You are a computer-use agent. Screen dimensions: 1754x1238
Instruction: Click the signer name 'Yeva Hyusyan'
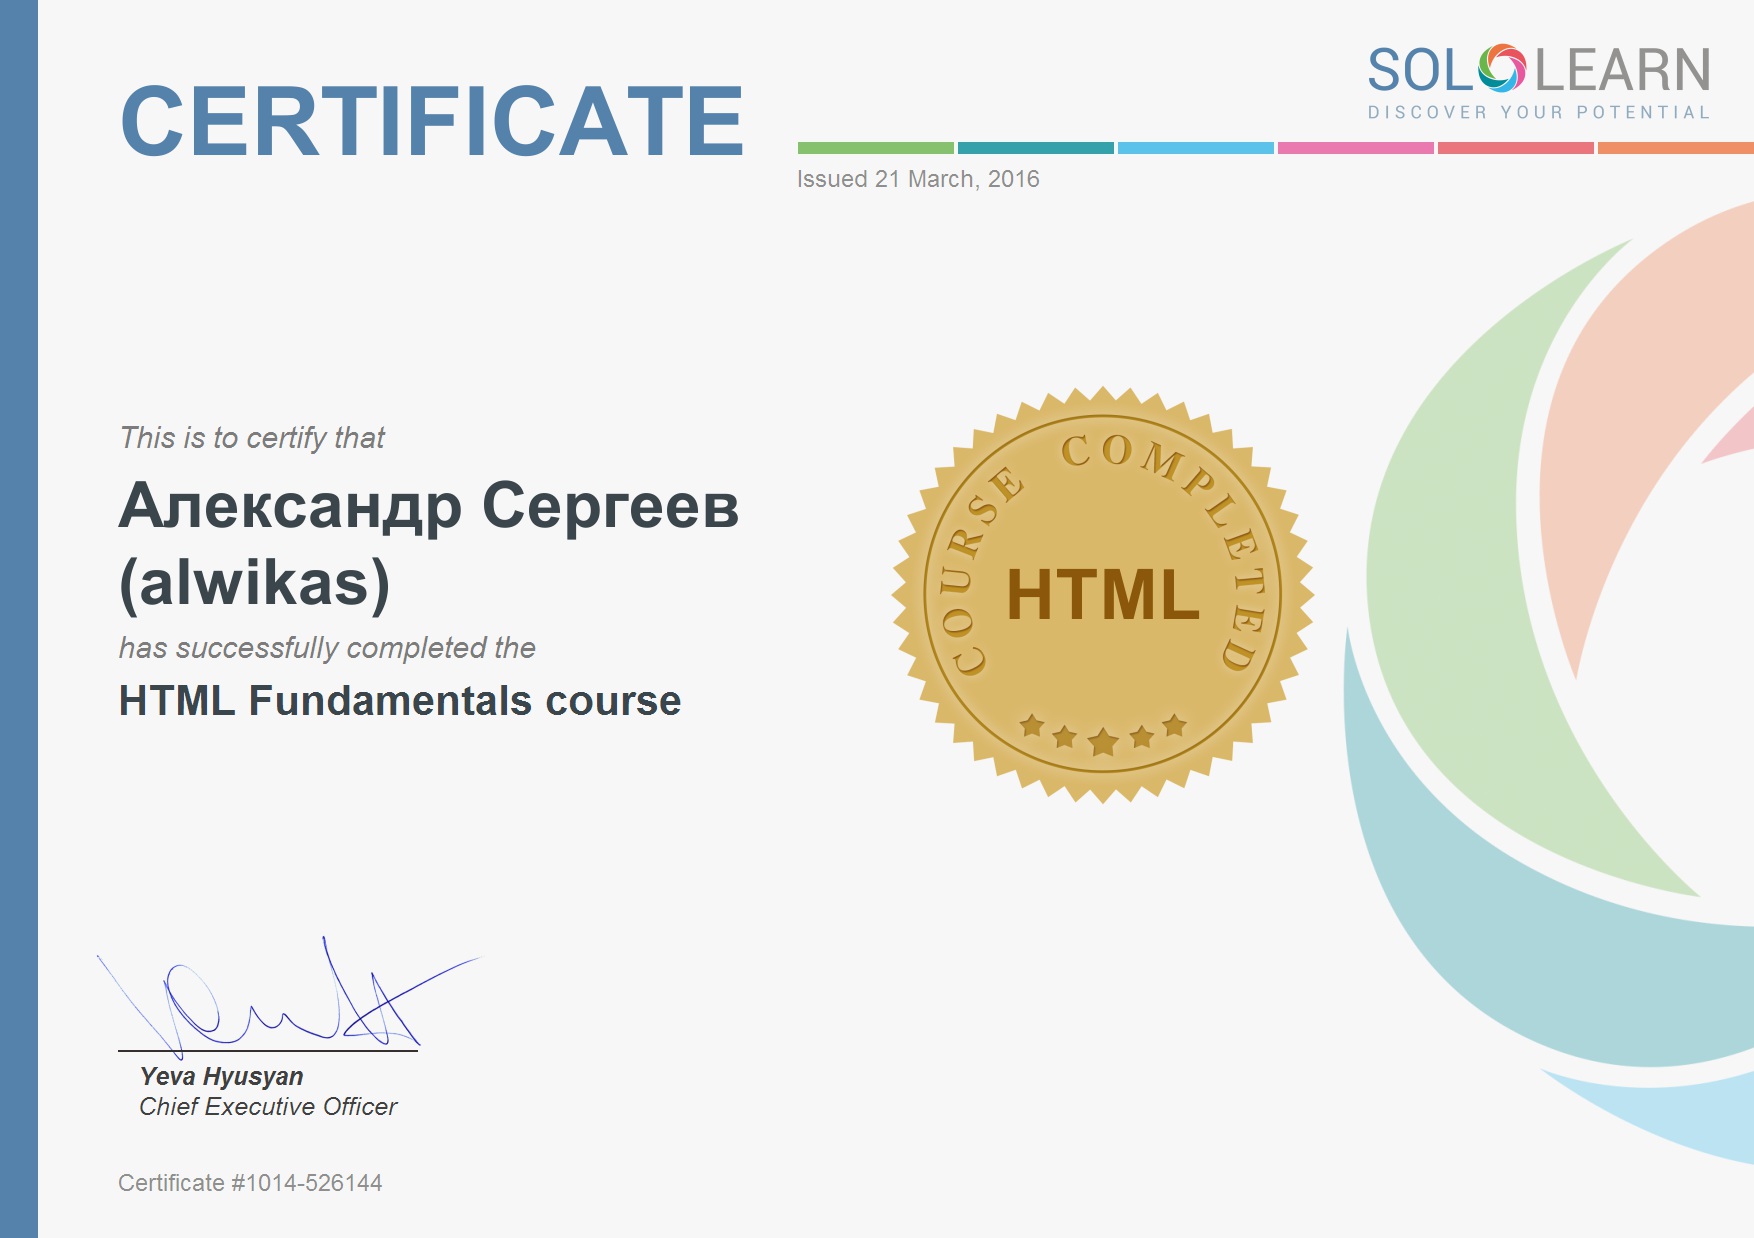pyautogui.click(x=221, y=1076)
